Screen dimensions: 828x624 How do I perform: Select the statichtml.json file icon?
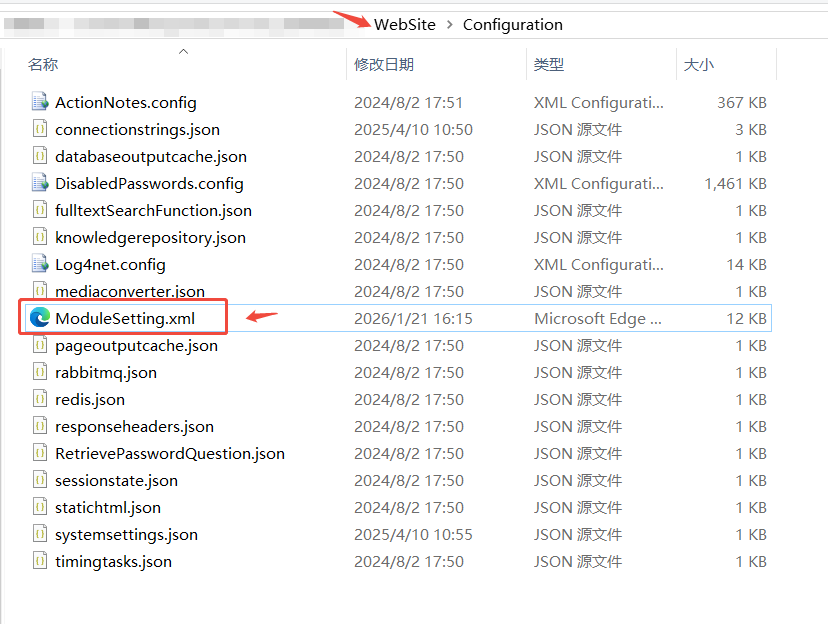pos(40,506)
